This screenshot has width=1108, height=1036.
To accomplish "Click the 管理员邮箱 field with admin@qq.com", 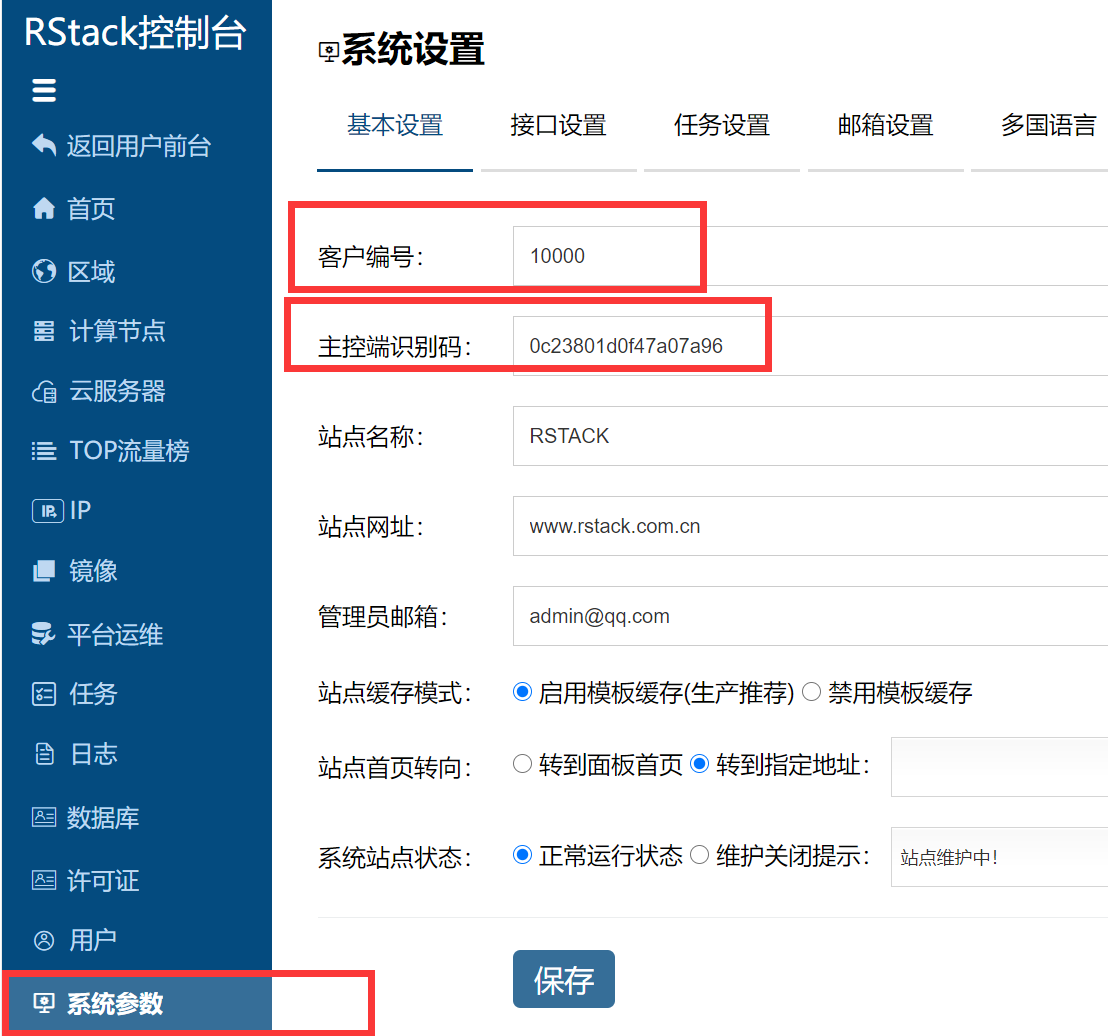I will click(x=811, y=616).
